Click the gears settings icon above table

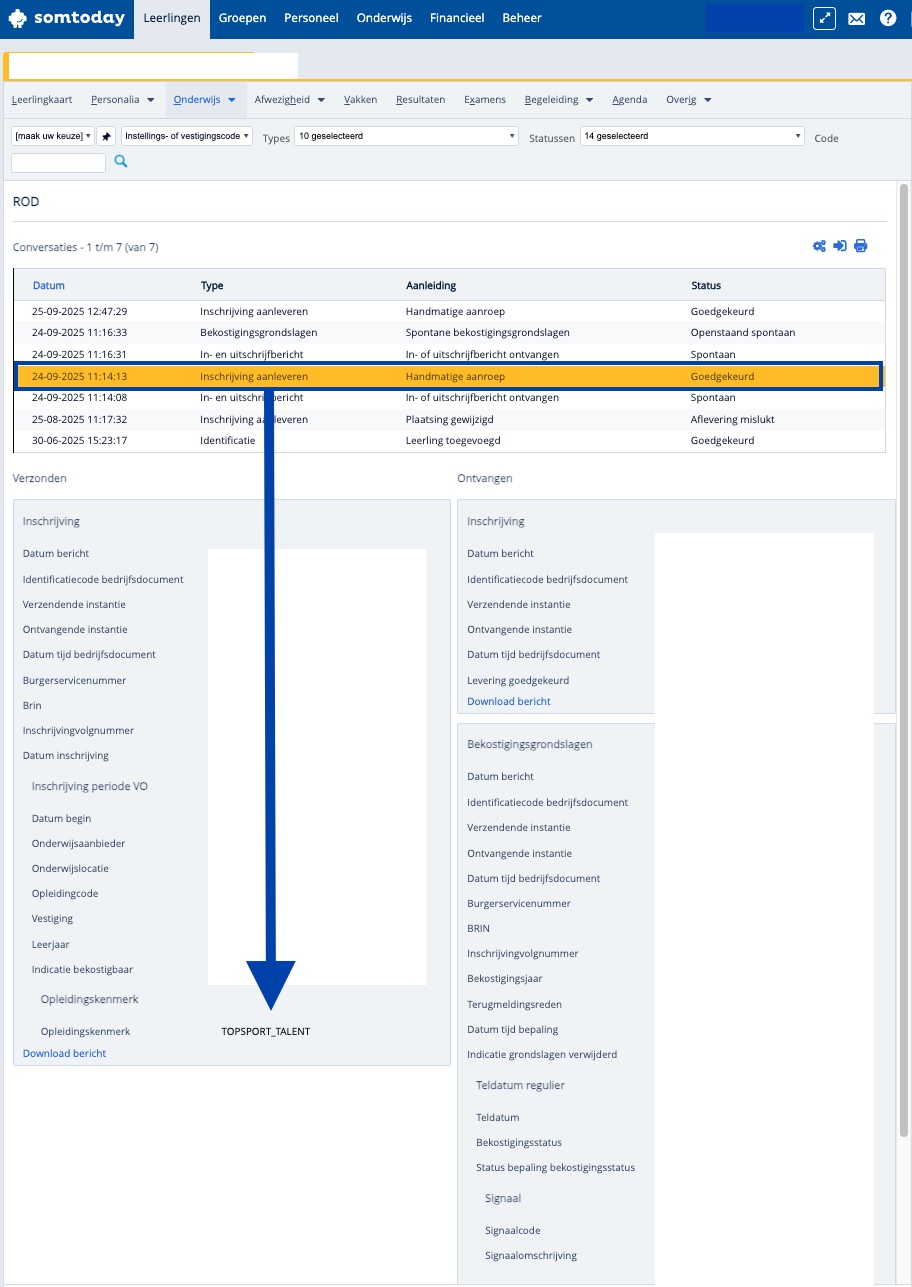pyautogui.click(x=819, y=246)
